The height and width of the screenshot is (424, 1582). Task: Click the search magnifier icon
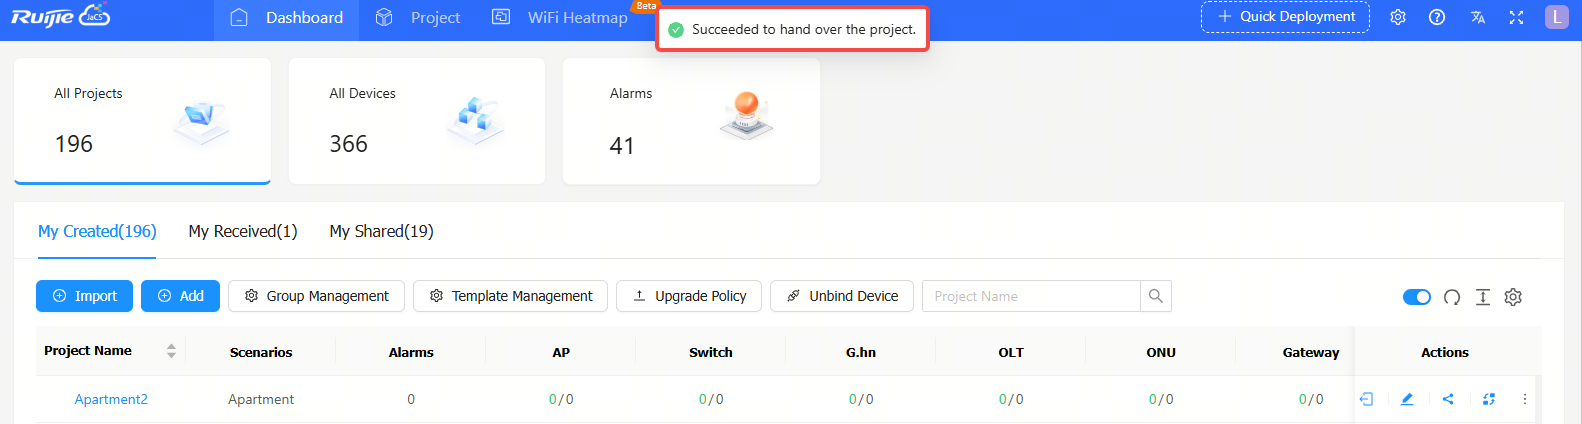point(1156,296)
